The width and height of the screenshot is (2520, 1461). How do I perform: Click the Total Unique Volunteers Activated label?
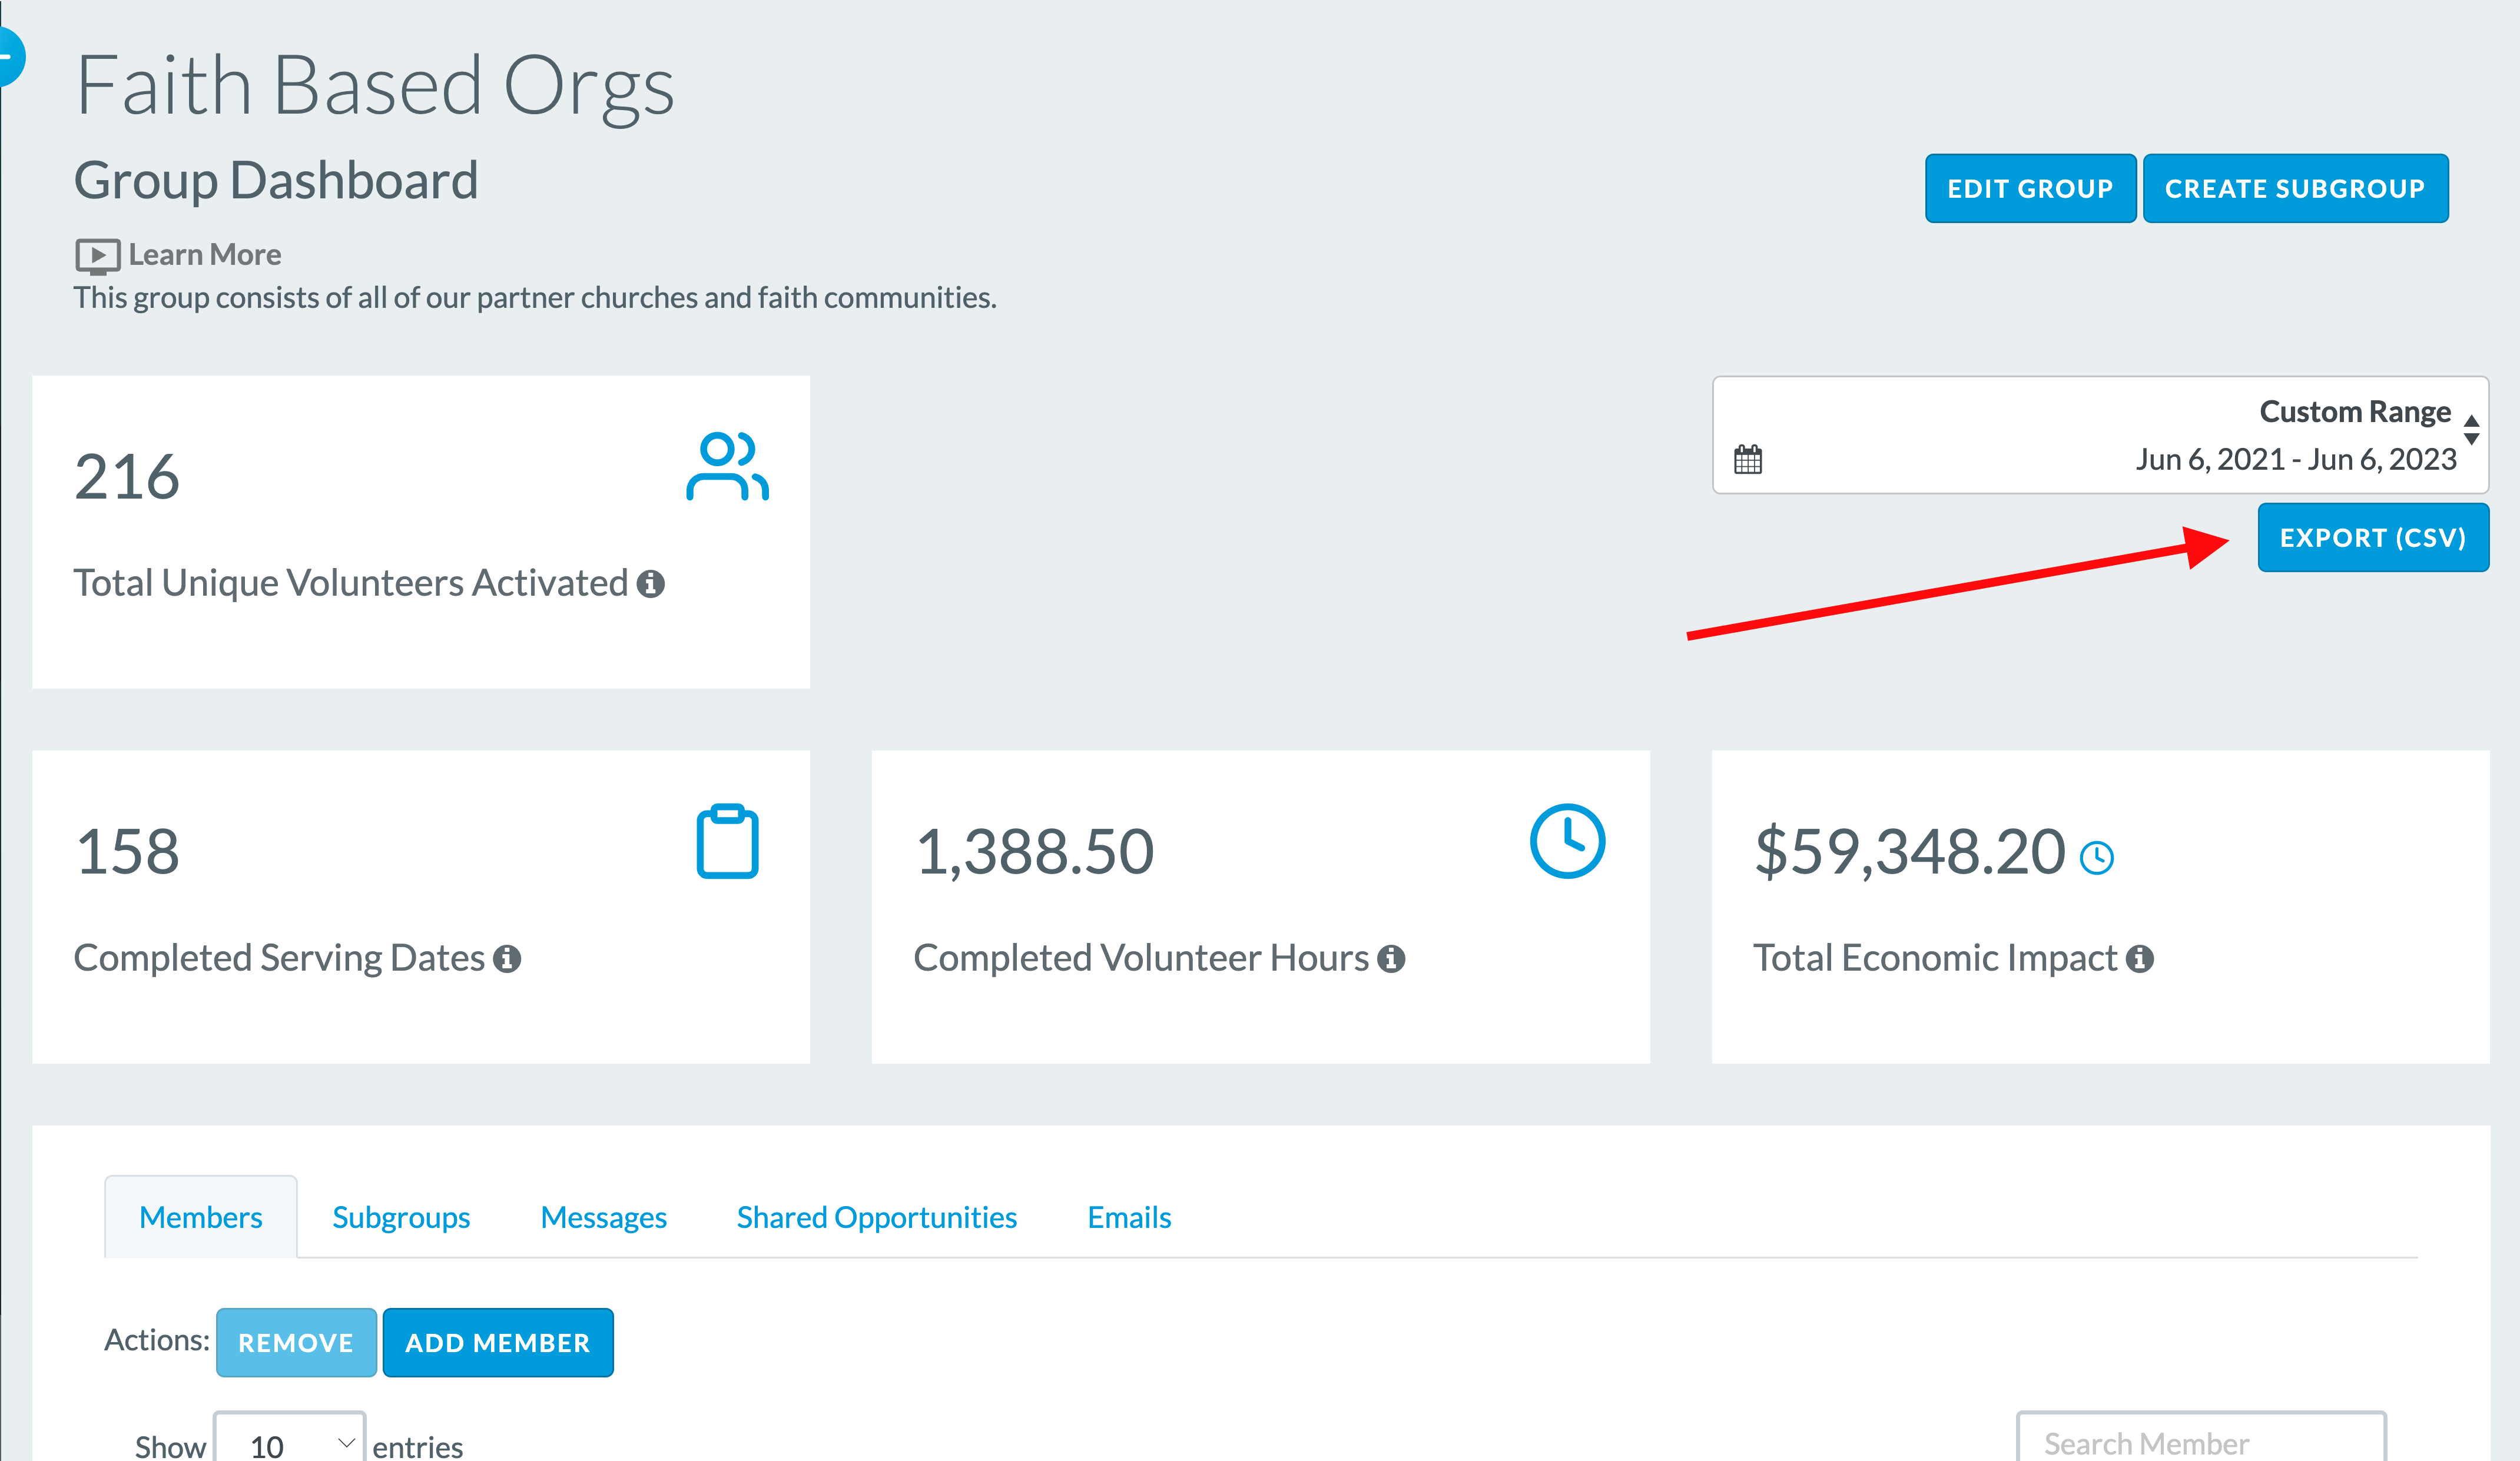pyautogui.click(x=351, y=583)
